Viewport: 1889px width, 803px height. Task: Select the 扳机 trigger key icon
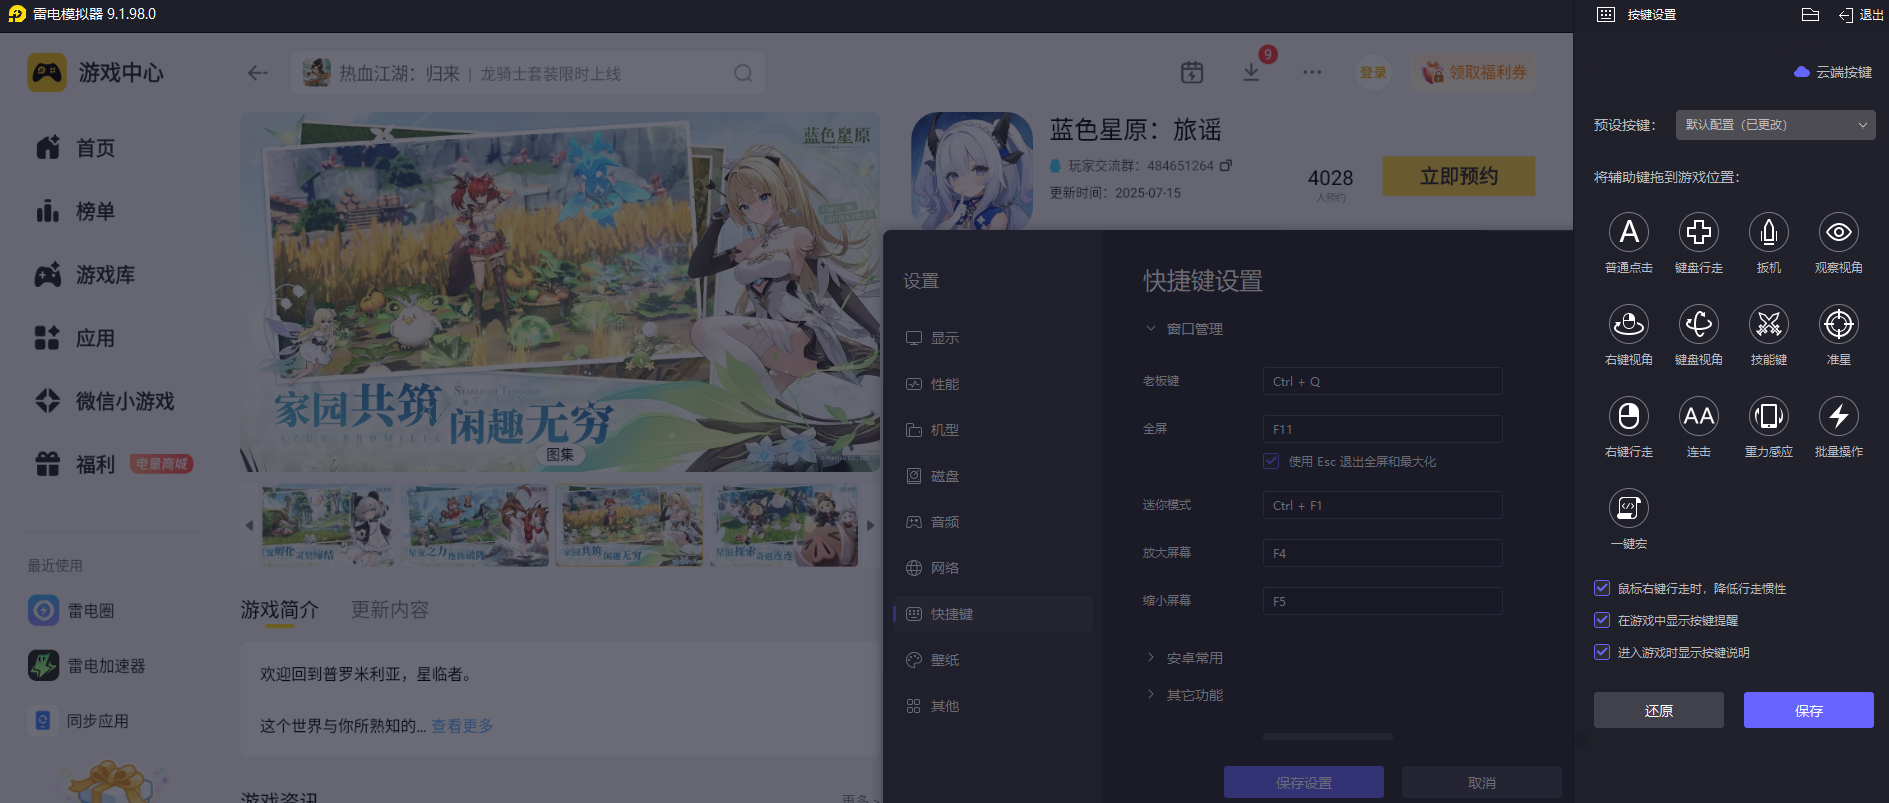pos(1769,232)
